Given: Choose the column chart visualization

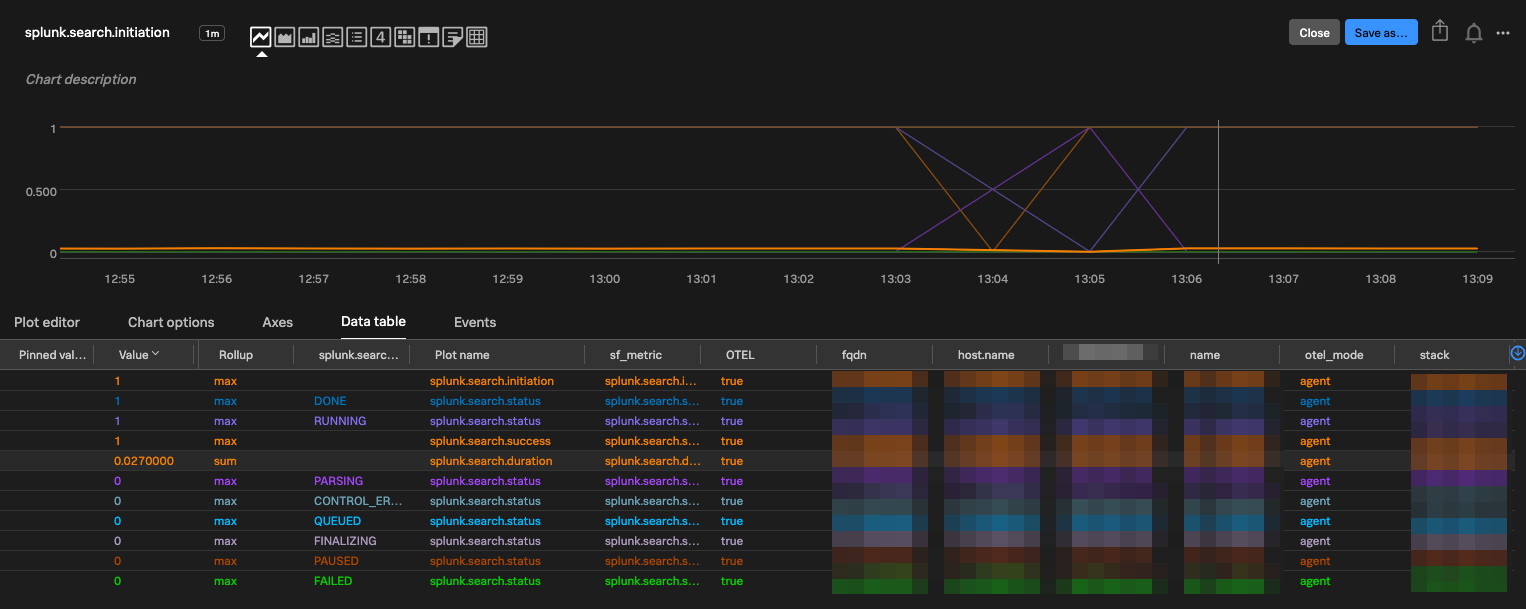Looking at the screenshot, I should click(x=309, y=37).
